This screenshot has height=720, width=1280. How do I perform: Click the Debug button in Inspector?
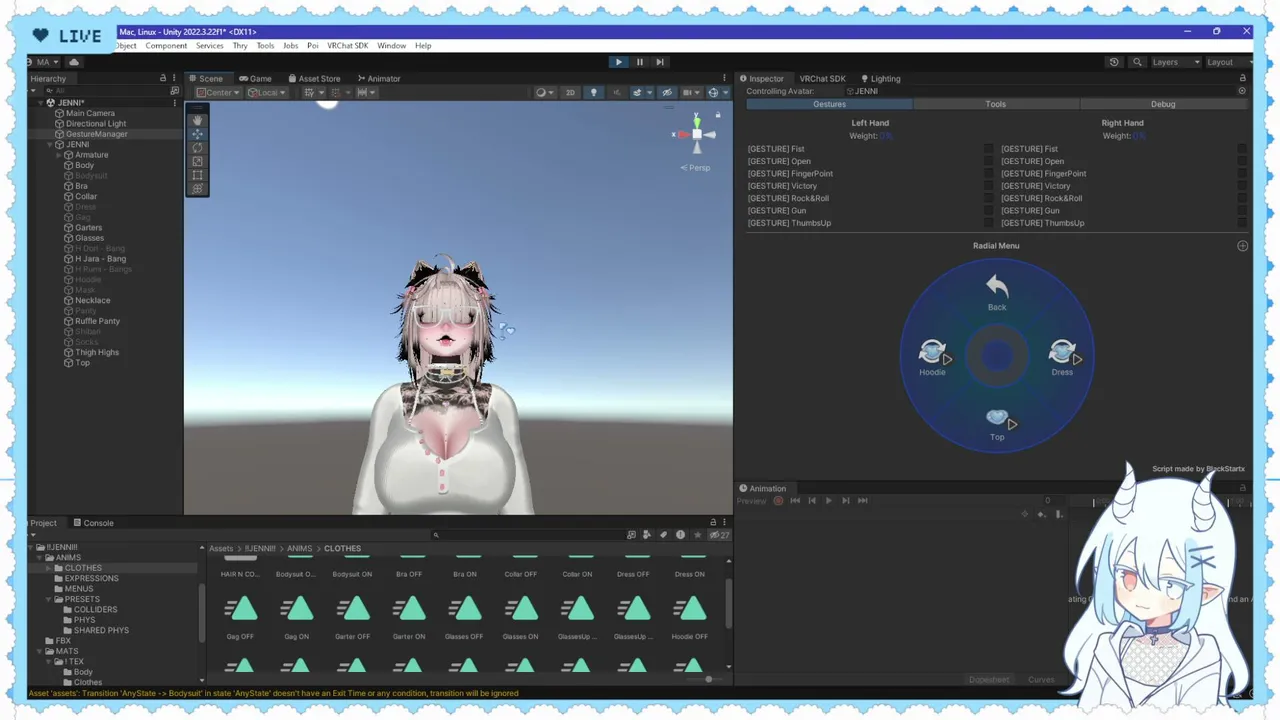click(1163, 104)
